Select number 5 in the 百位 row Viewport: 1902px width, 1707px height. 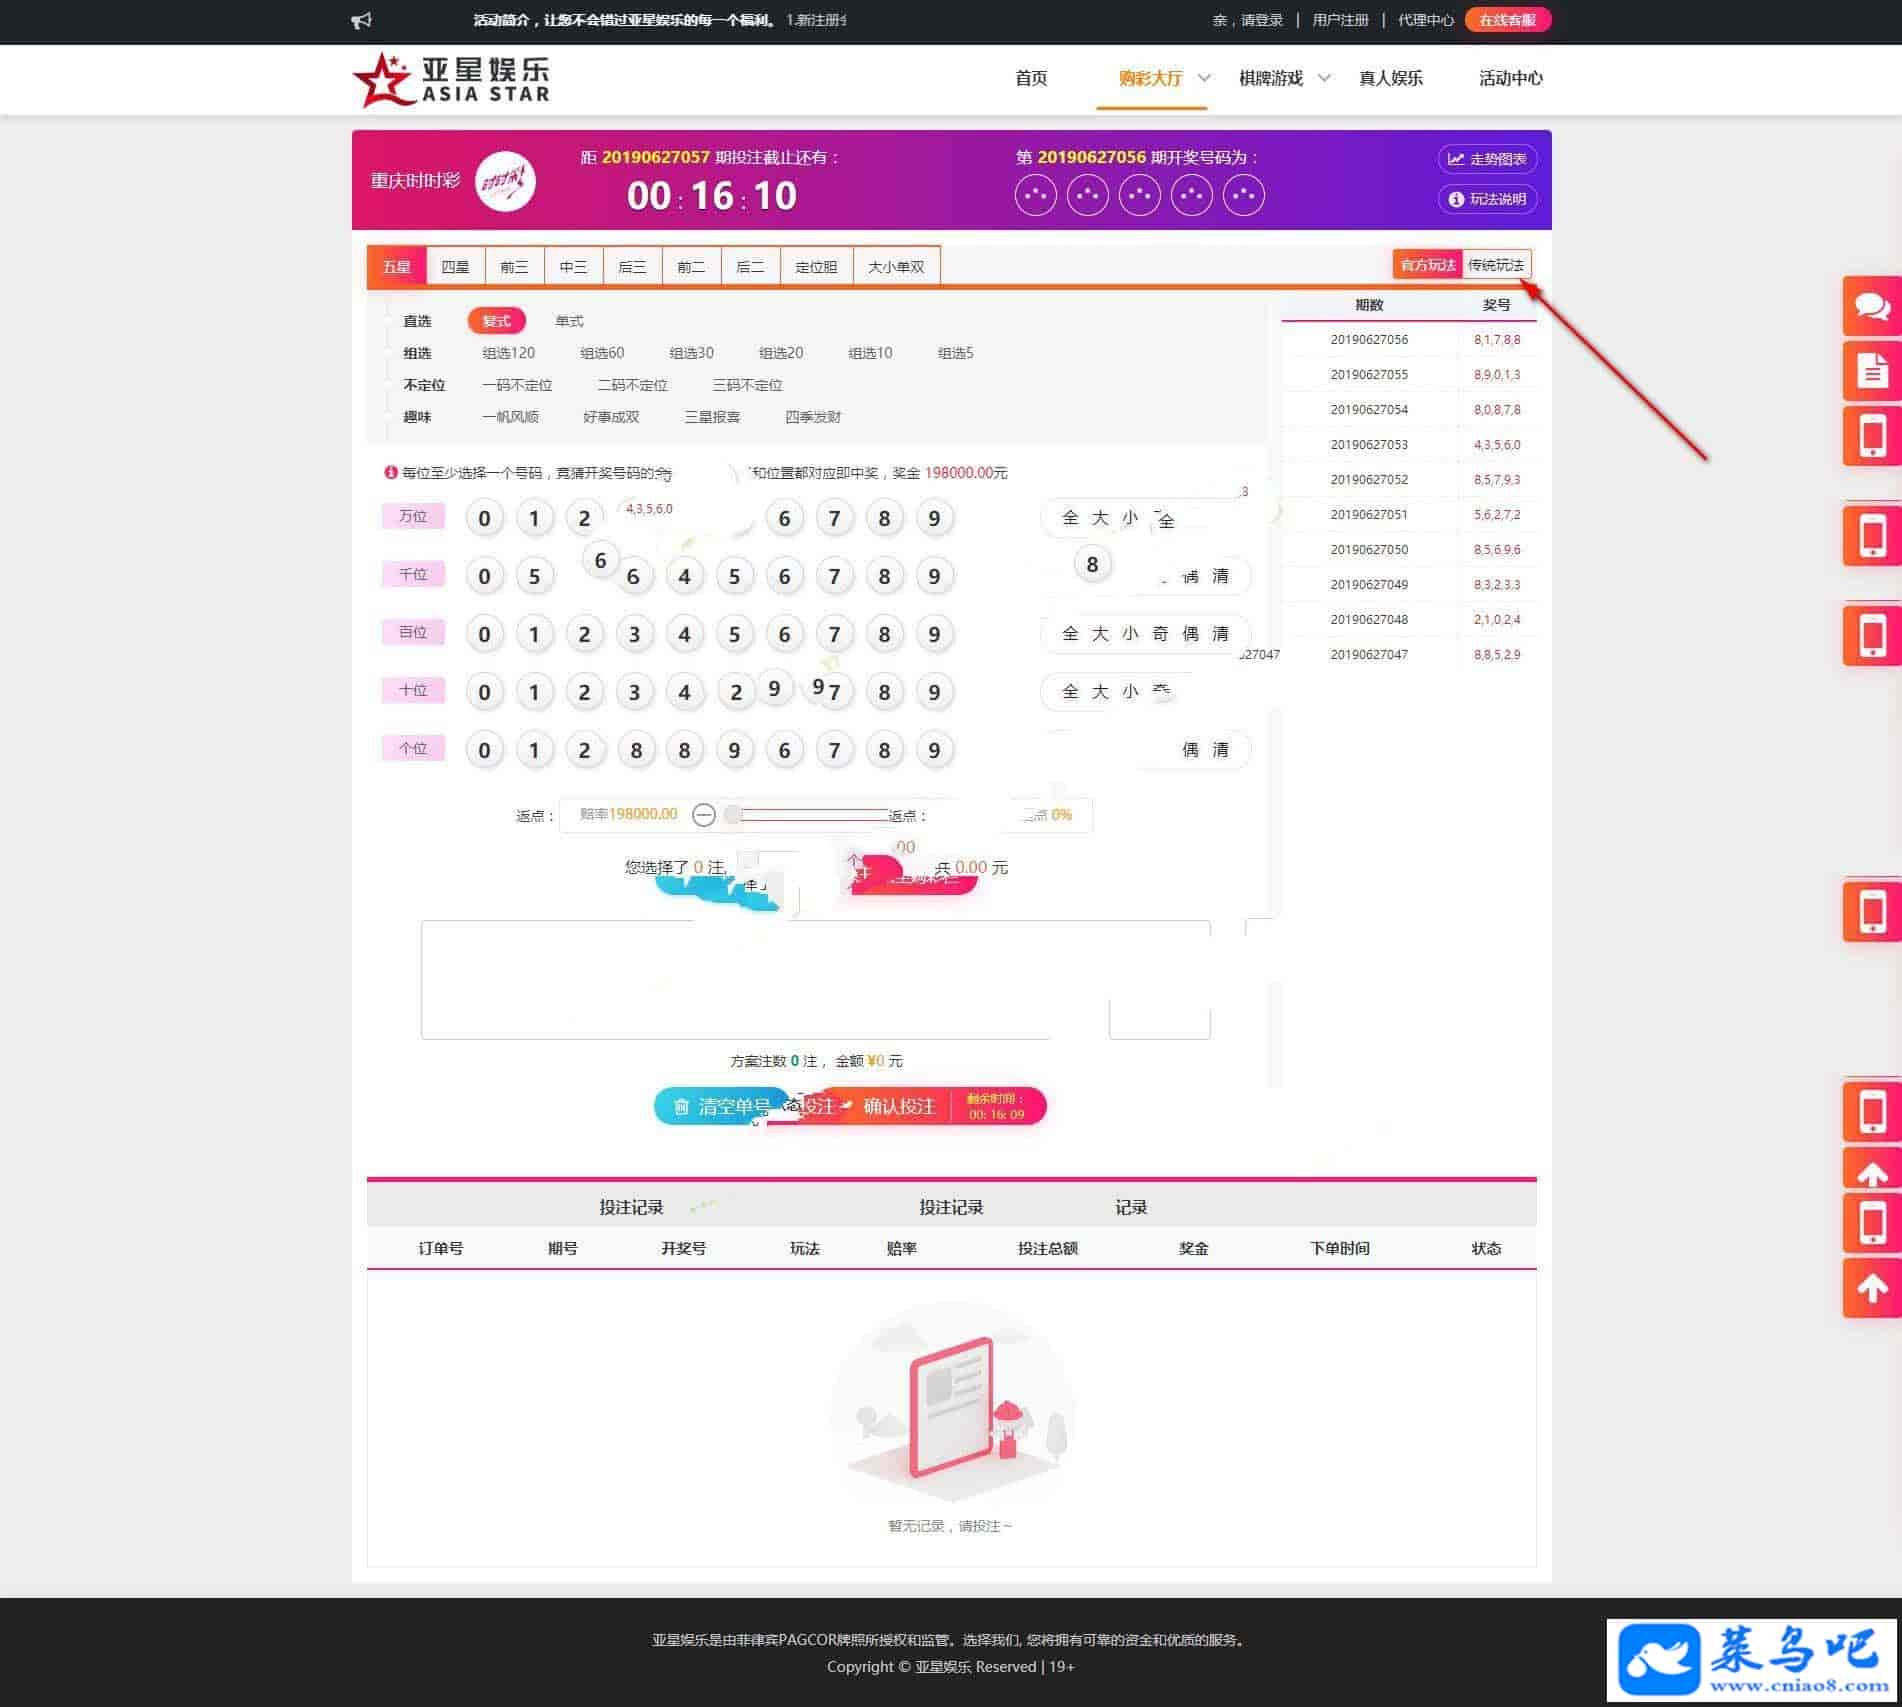[735, 634]
